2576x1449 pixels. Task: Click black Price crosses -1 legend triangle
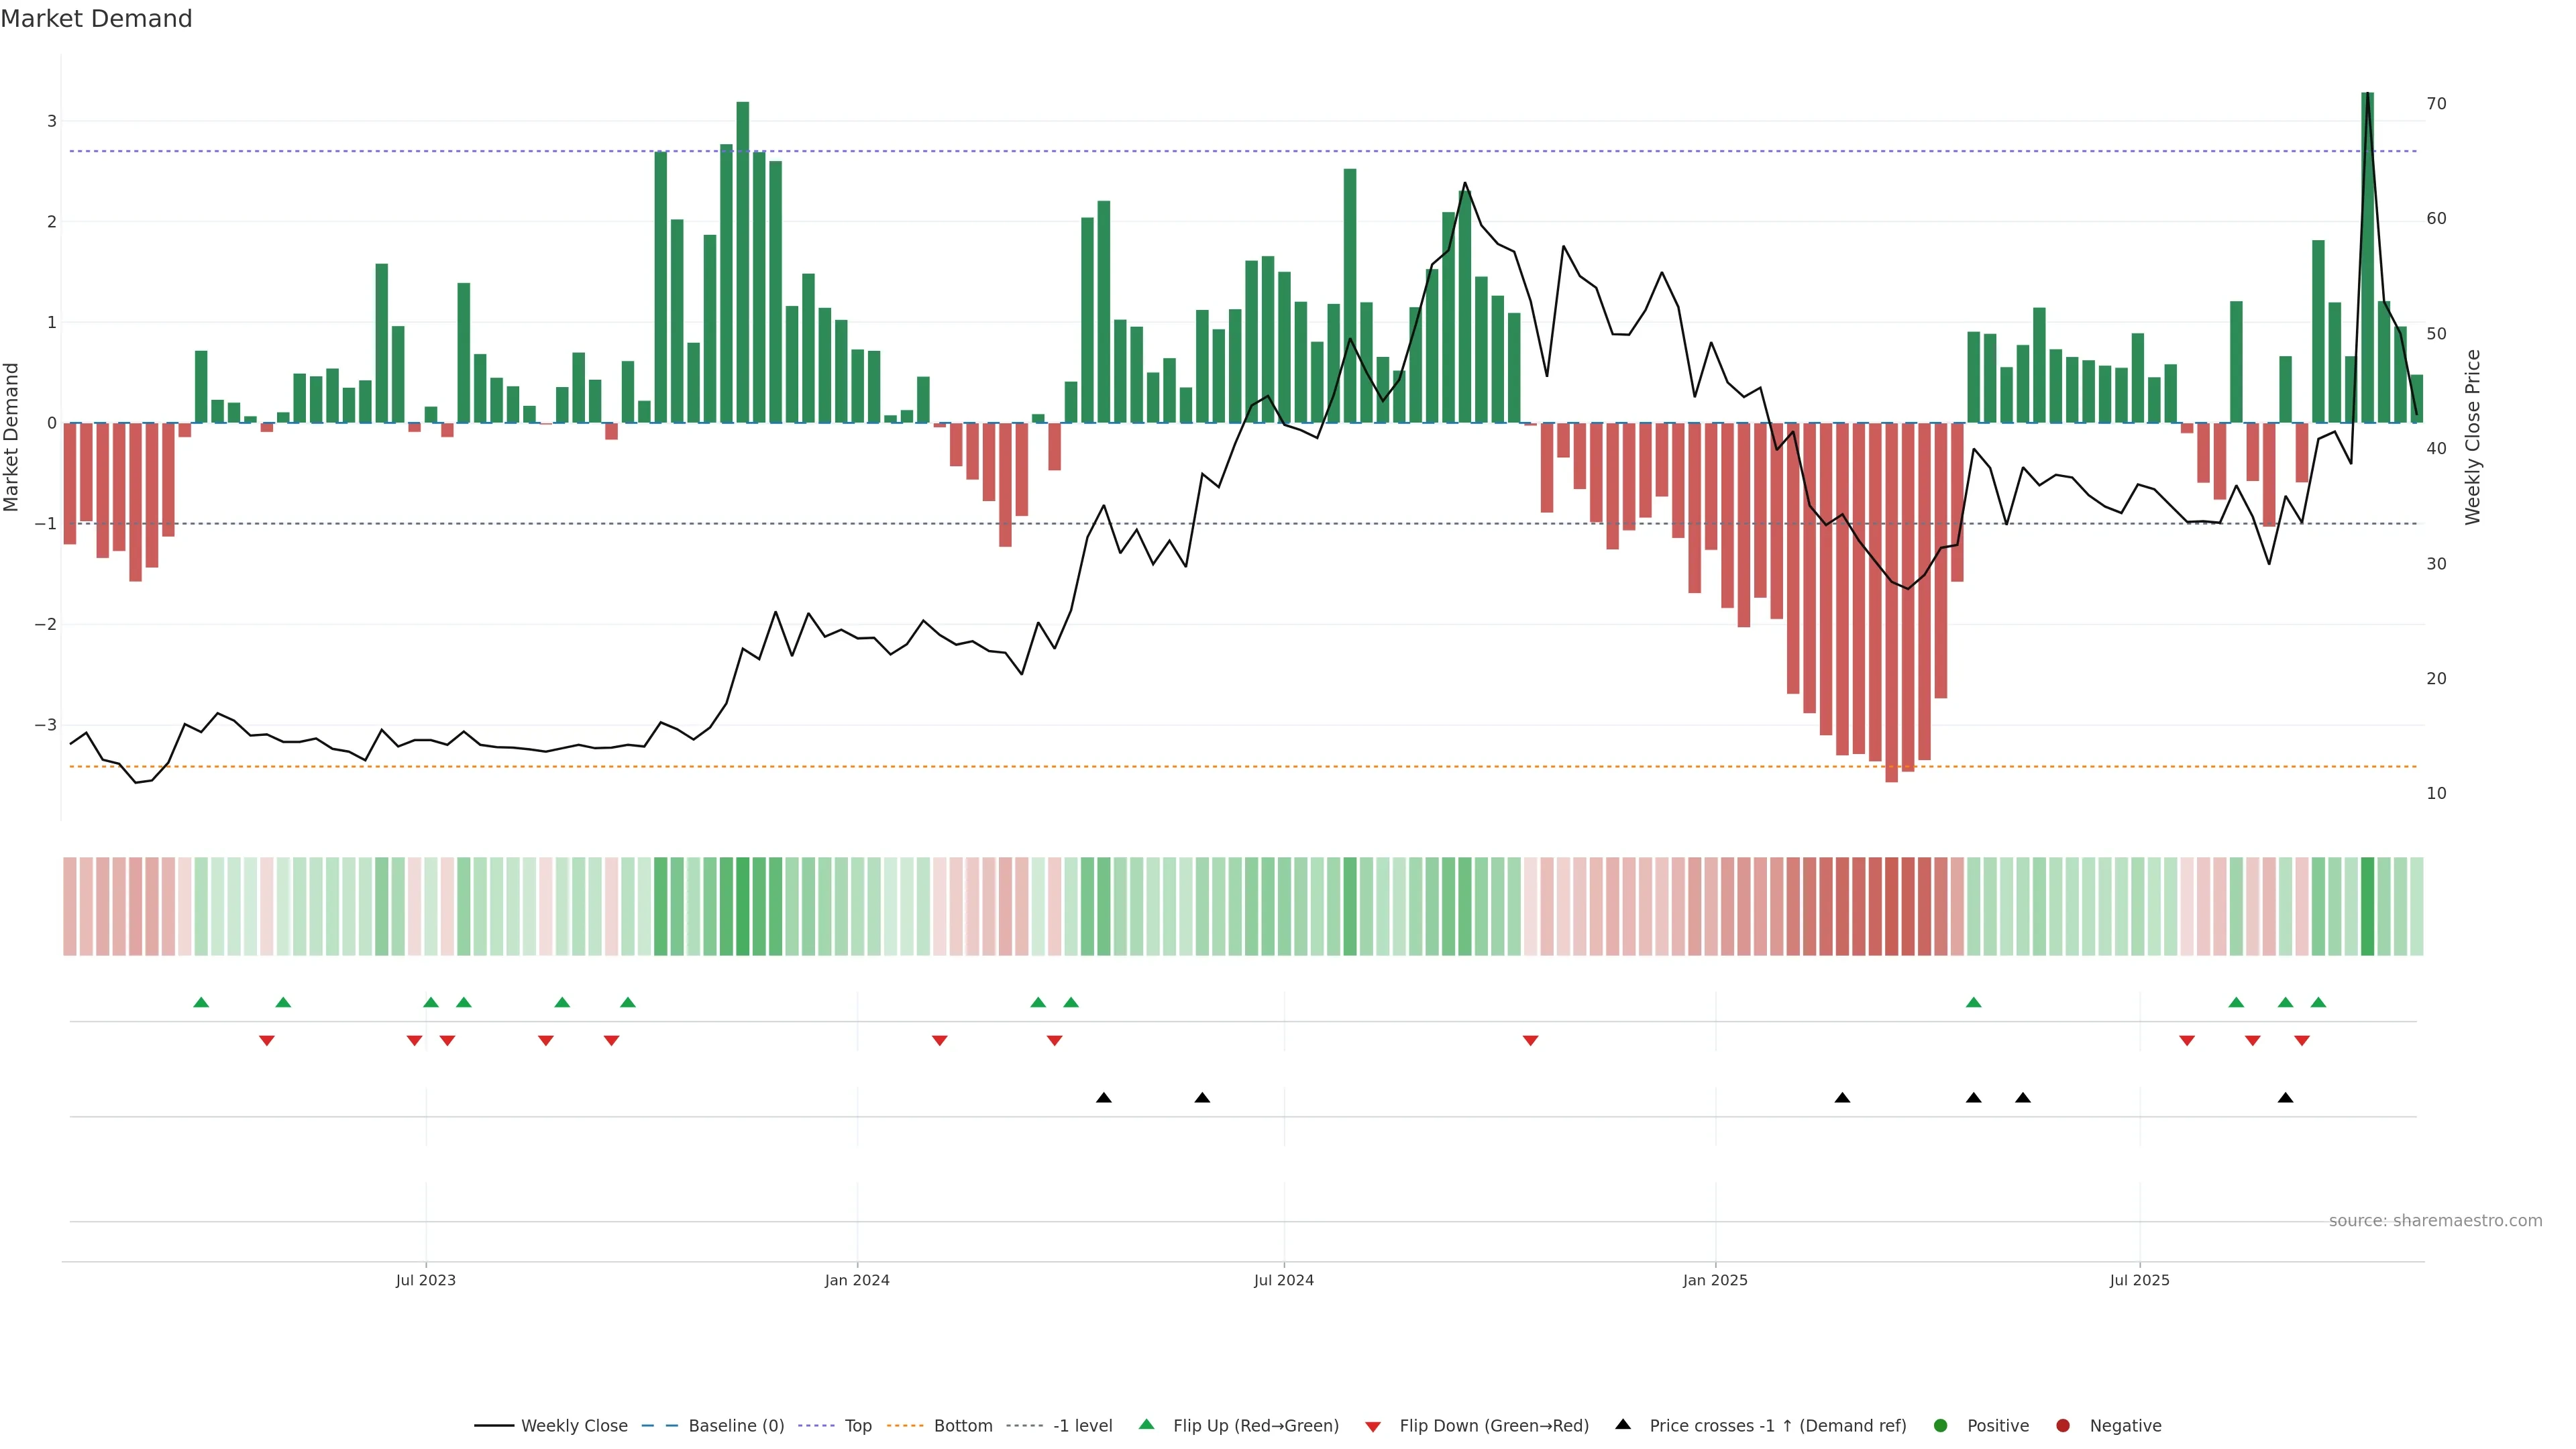click(1623, 1425)
